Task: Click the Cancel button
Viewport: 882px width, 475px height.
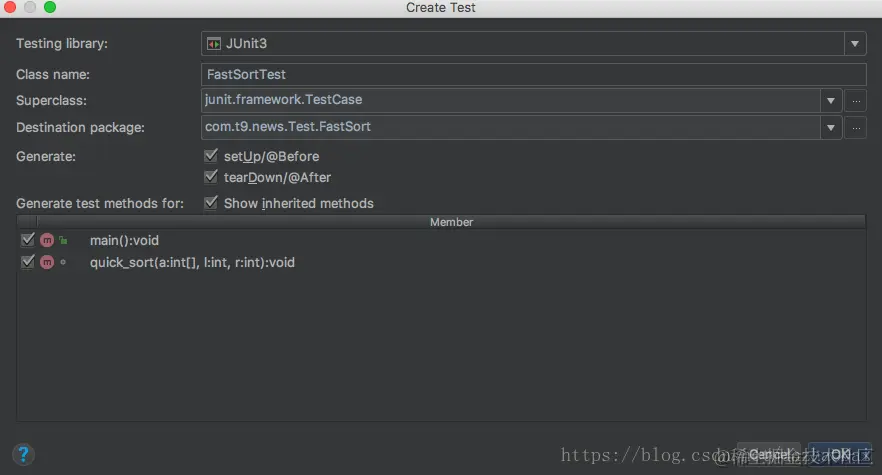Action: [768, 454]
